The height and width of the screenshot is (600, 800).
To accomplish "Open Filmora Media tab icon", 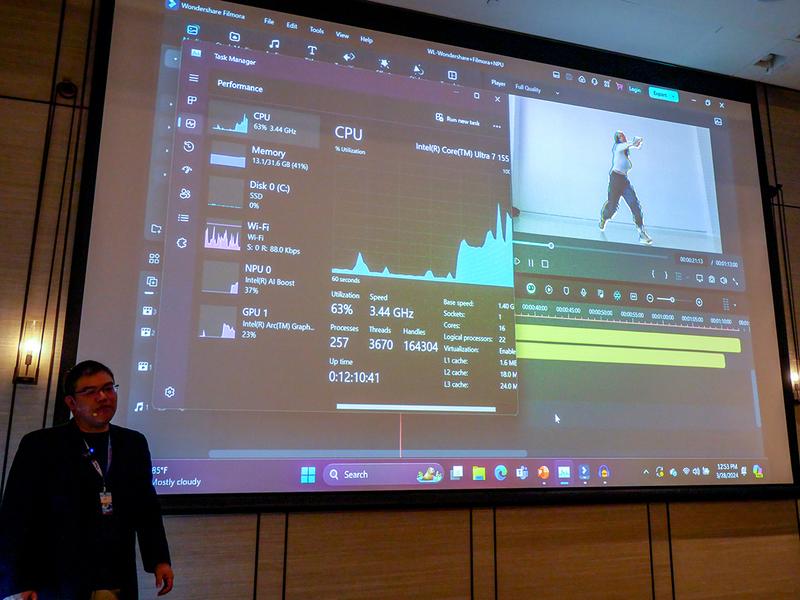I will (x=192, y=30).
